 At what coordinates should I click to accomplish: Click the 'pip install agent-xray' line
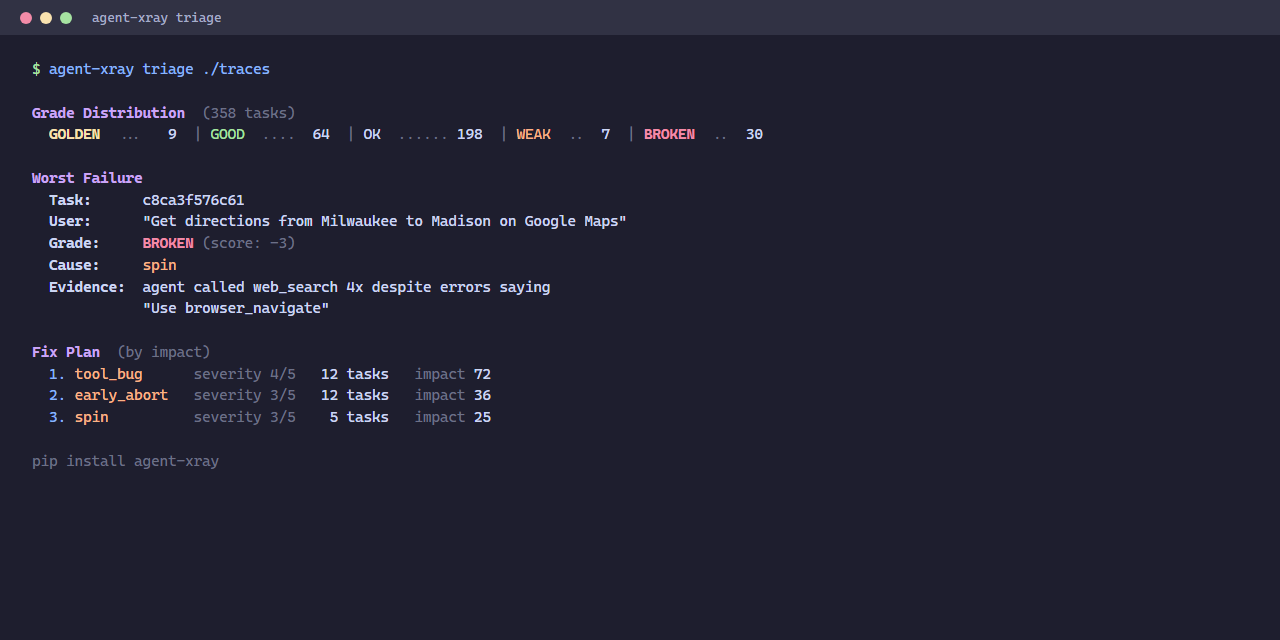(125, 461)
